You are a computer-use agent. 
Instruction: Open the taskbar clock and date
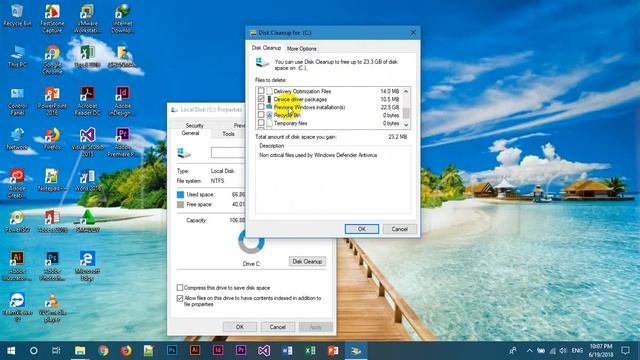602,351
